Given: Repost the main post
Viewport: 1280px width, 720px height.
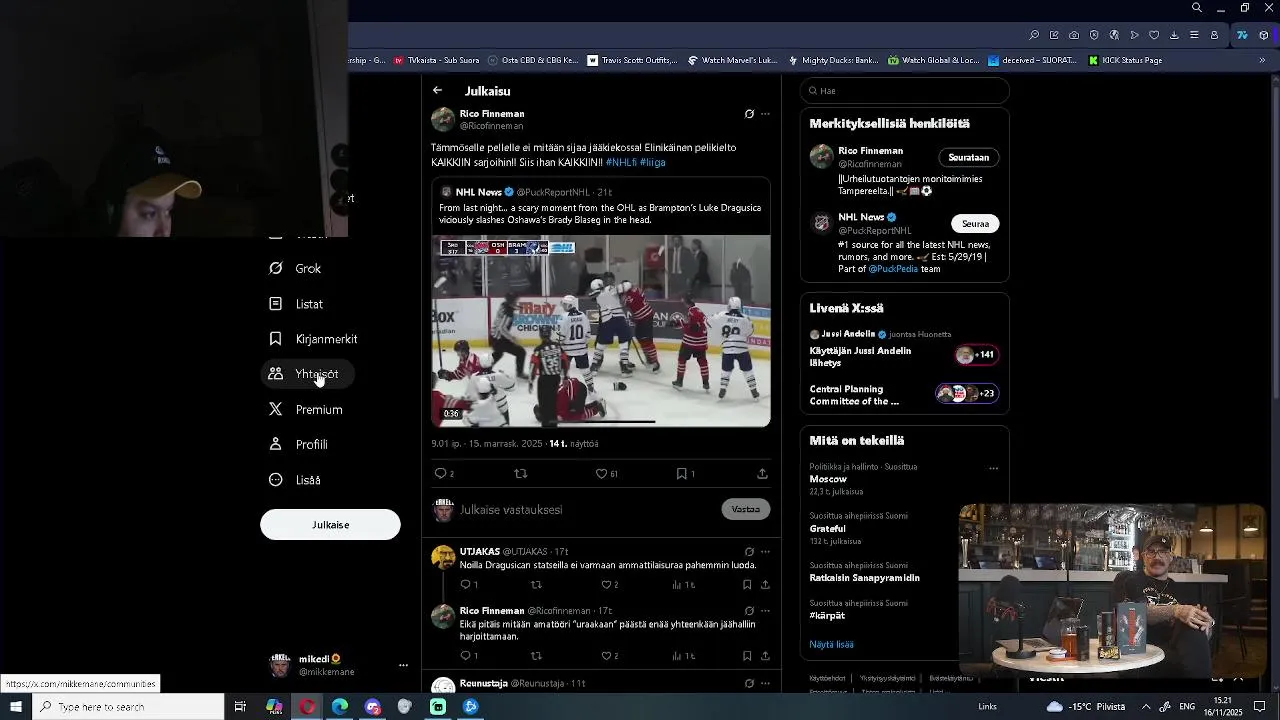Looking at the screenshot, I should coord(520,474).
